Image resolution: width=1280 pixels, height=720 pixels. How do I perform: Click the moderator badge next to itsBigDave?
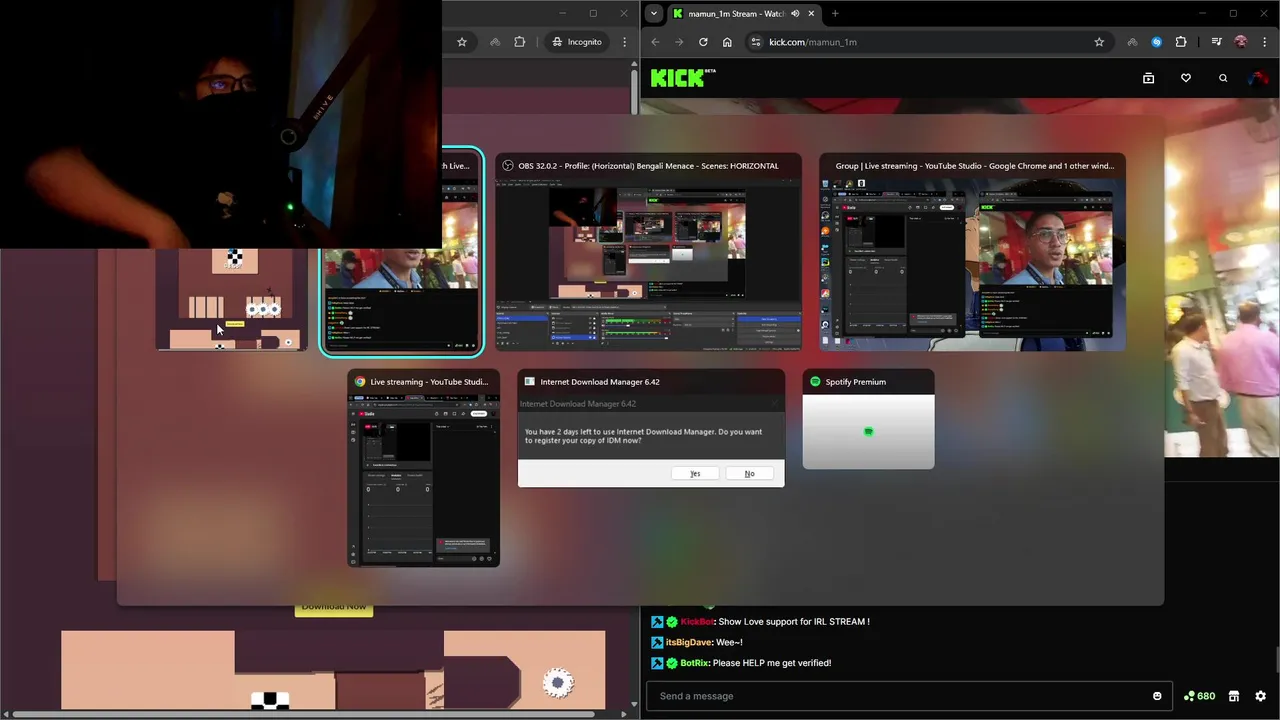pos(657,642)
